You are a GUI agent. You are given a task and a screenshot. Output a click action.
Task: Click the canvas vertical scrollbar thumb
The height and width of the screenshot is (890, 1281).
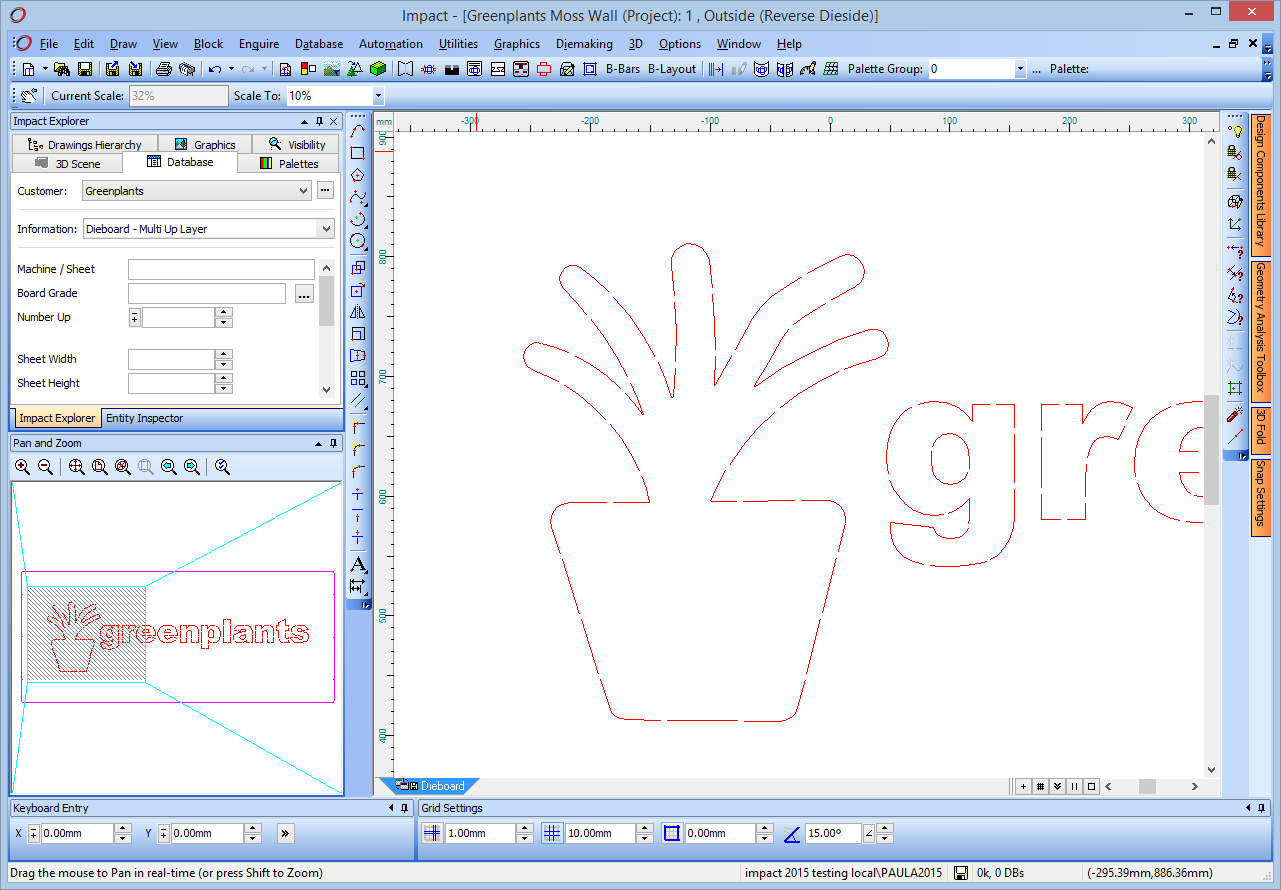1212,450
